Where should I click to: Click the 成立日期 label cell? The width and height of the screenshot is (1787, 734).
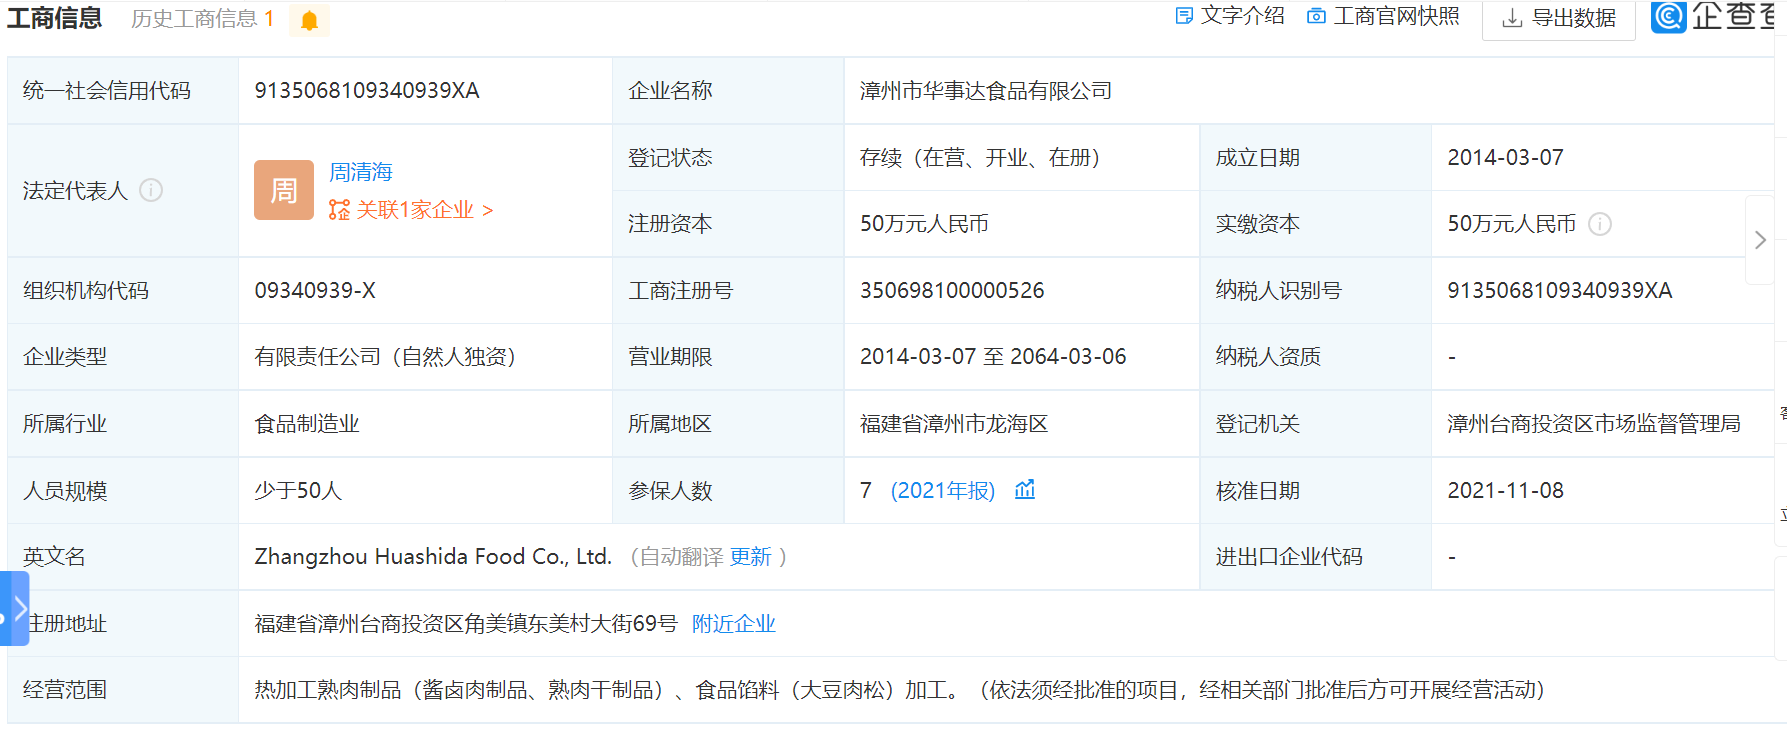click(x=1315, y=158)
